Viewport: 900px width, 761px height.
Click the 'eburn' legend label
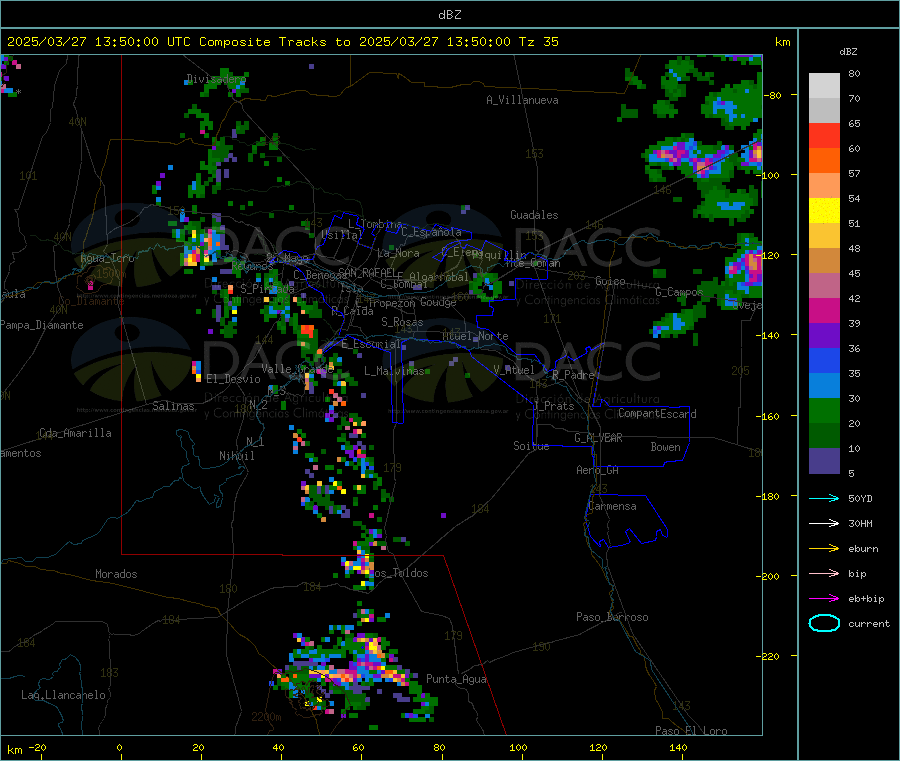point(863,549)
